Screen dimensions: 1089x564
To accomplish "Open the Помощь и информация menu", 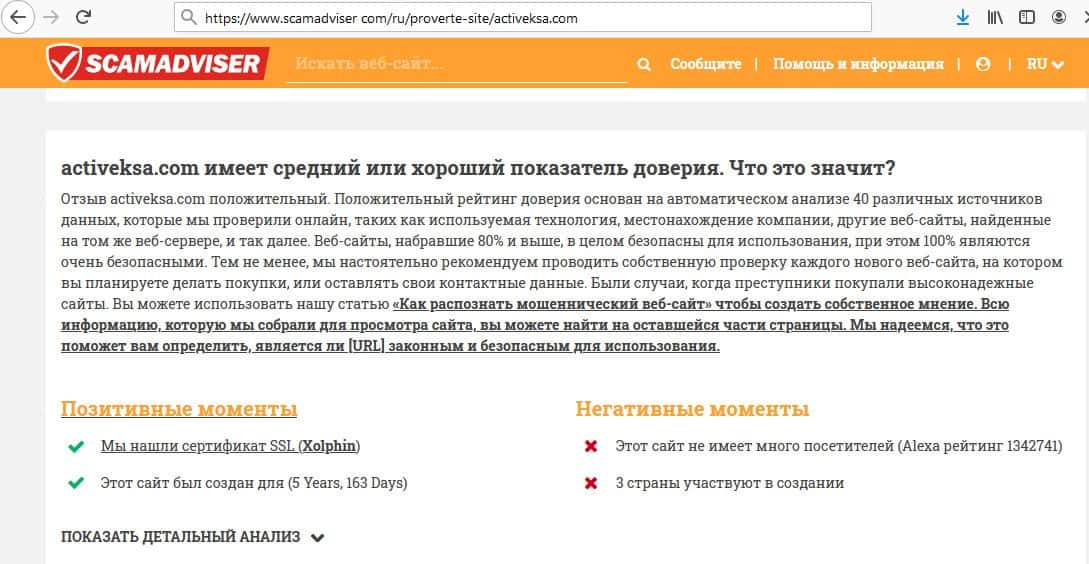I will [x=858, y=64].
